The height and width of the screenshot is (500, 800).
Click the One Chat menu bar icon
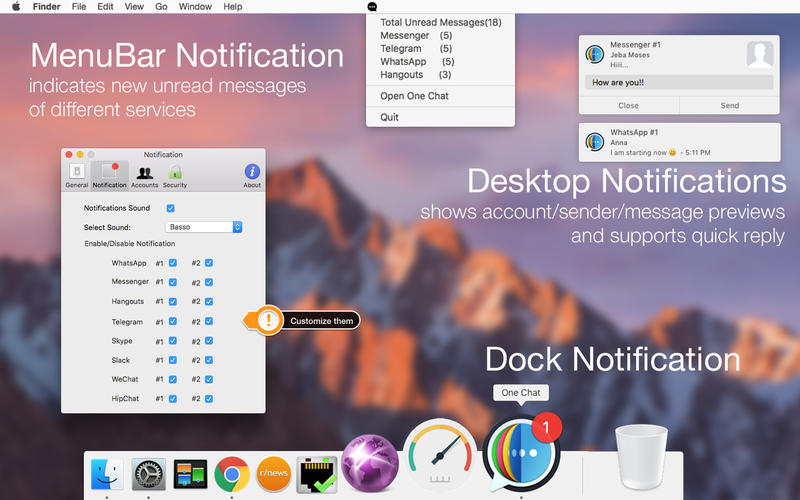click(372, 7)
